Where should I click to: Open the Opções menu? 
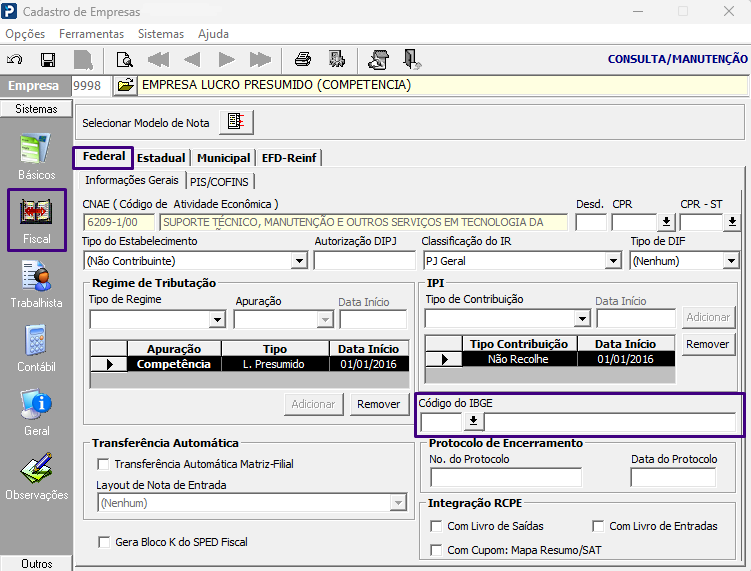25,34
